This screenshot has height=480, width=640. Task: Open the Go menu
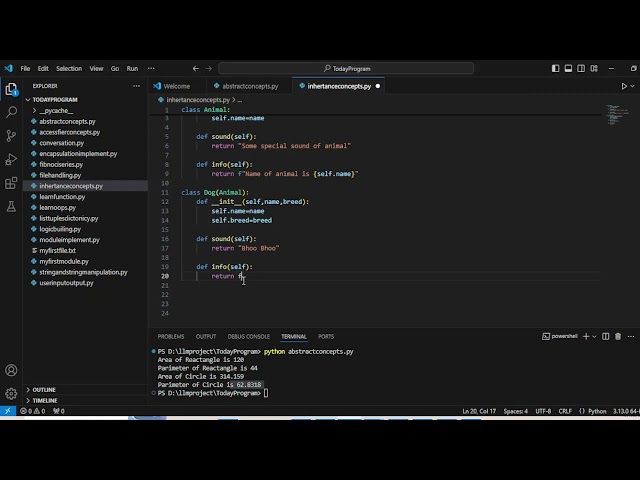pyautogui.click(x=115, y=69)
